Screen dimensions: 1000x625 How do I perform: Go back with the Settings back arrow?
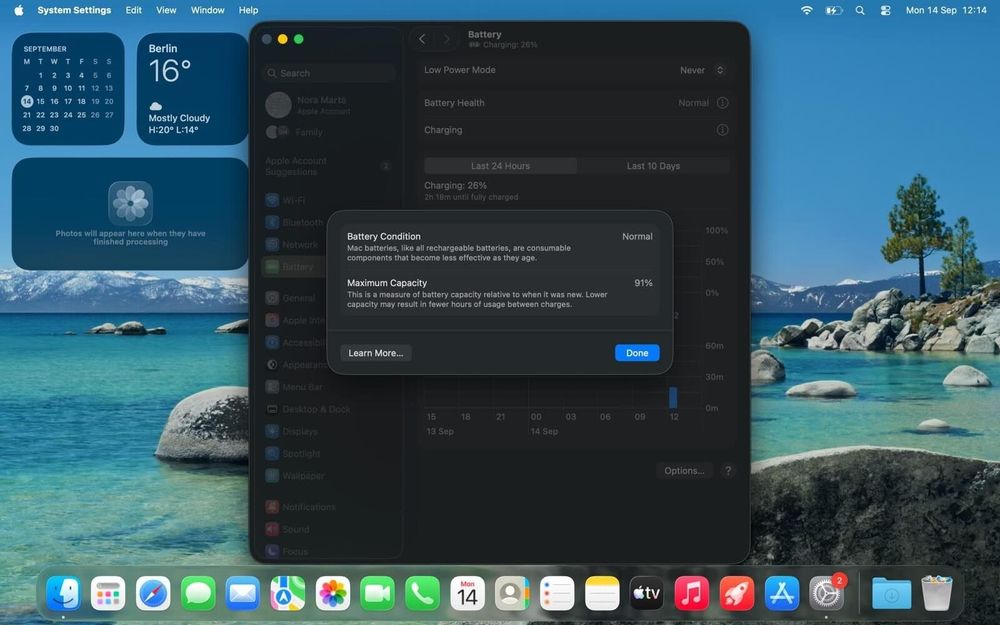click(422, 39)
